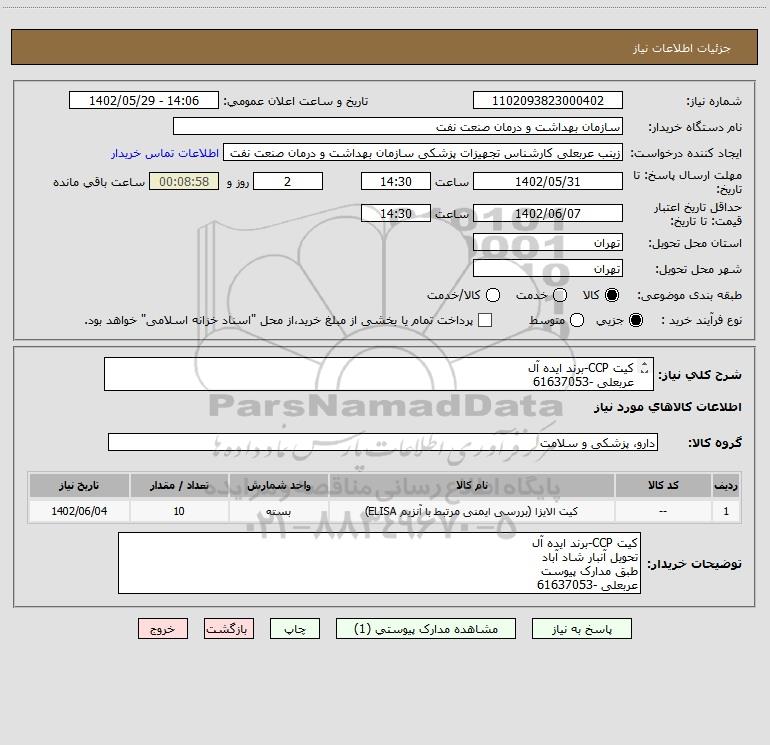Click the توضیحات خریدار text area
770x745 pixels.
coord(379,563)
